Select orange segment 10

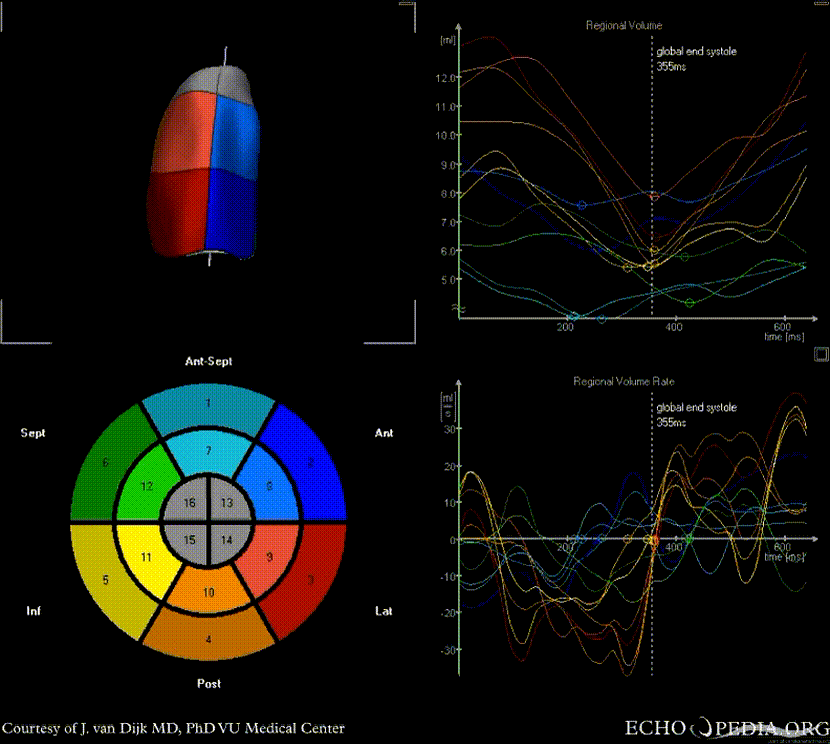[x=208, y=592]
